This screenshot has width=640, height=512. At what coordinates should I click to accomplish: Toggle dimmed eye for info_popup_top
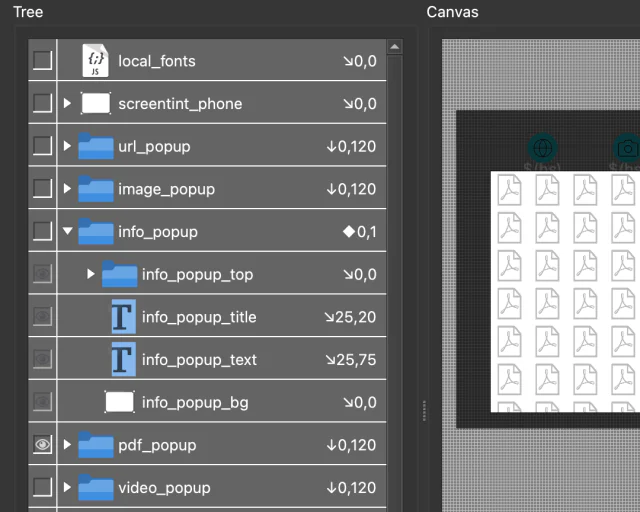tap(42, 274)
